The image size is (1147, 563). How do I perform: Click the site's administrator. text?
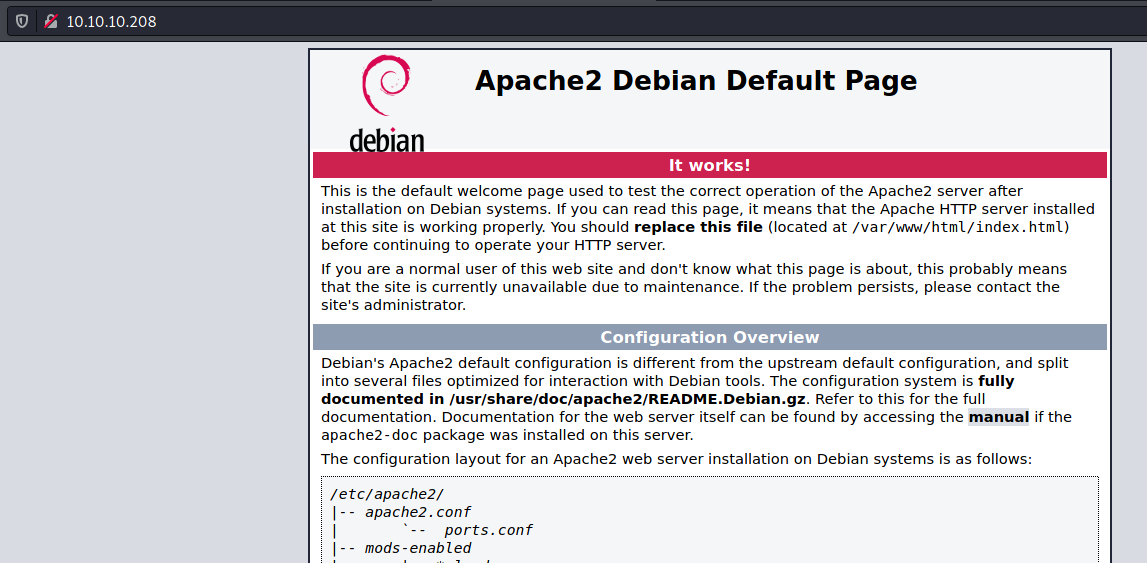coord(394,306)
